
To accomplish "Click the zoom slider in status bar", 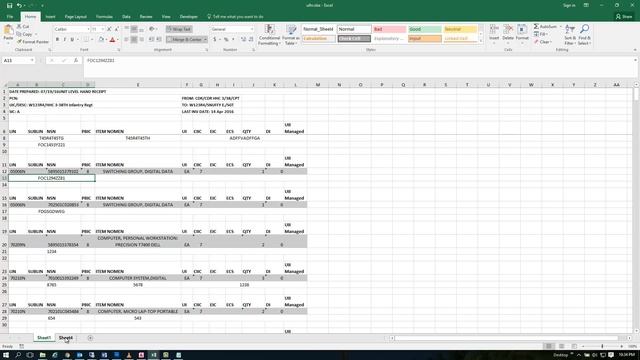I will (602, 346).
